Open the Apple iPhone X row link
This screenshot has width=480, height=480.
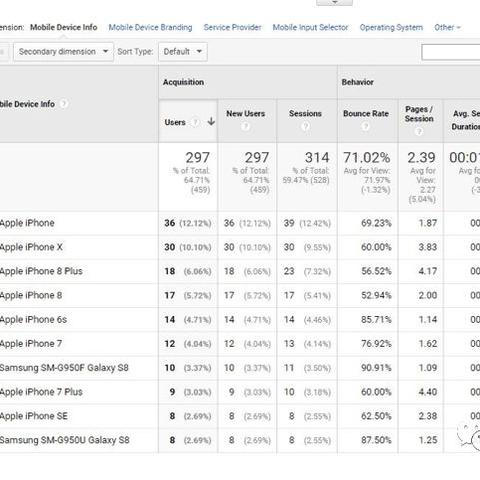pos(31,247)
